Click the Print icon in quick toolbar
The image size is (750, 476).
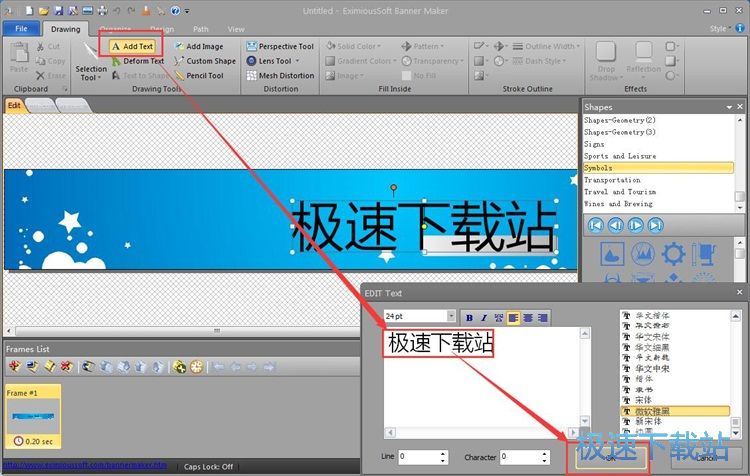pyautogui.click(x=102, y=10)
